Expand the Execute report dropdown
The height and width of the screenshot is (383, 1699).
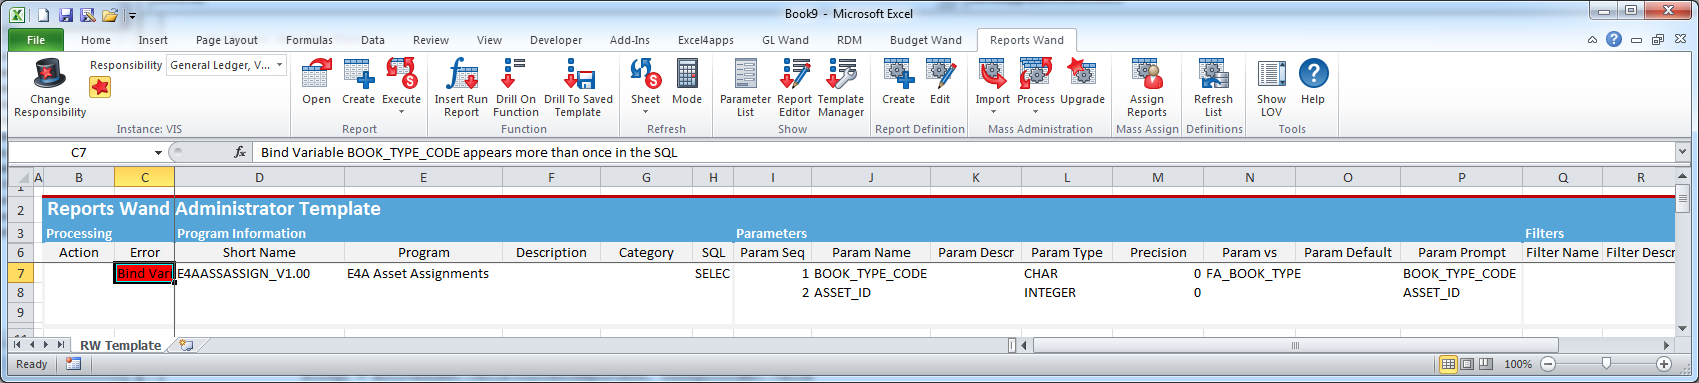(401, 112)
